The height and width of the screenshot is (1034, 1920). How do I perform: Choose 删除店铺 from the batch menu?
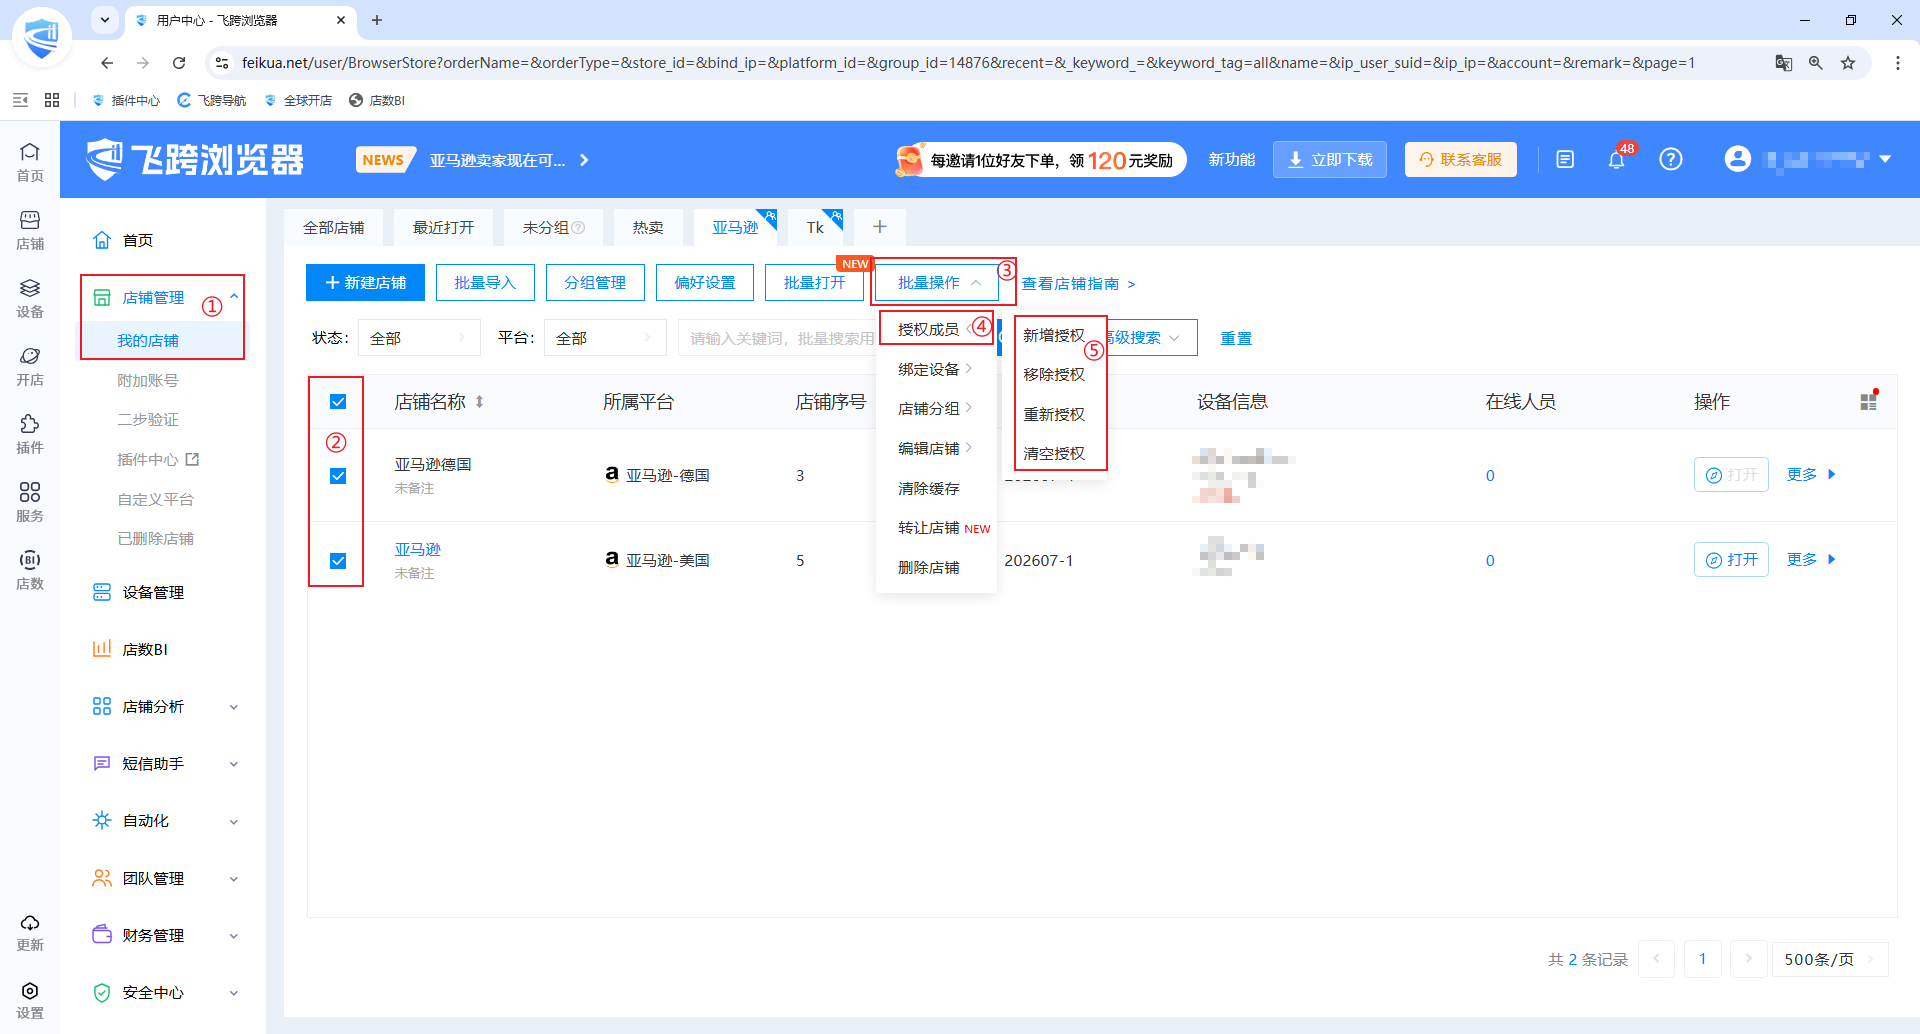[x=929, y=568]
